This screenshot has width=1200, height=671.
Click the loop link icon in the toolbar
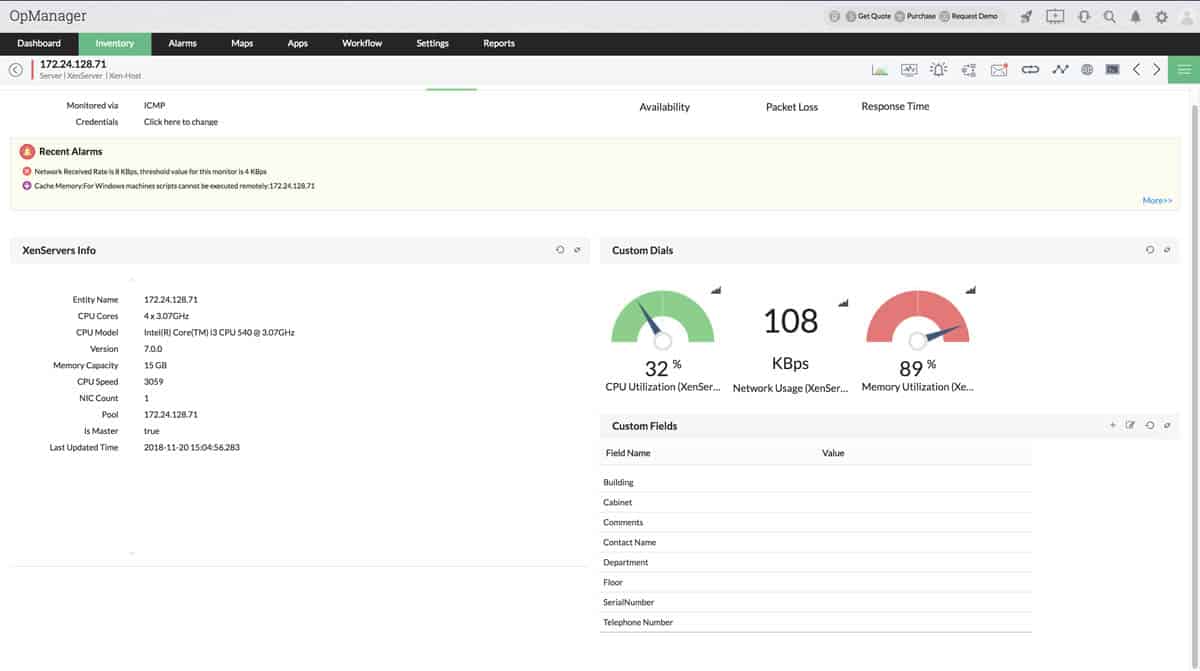click(1030, 69)
